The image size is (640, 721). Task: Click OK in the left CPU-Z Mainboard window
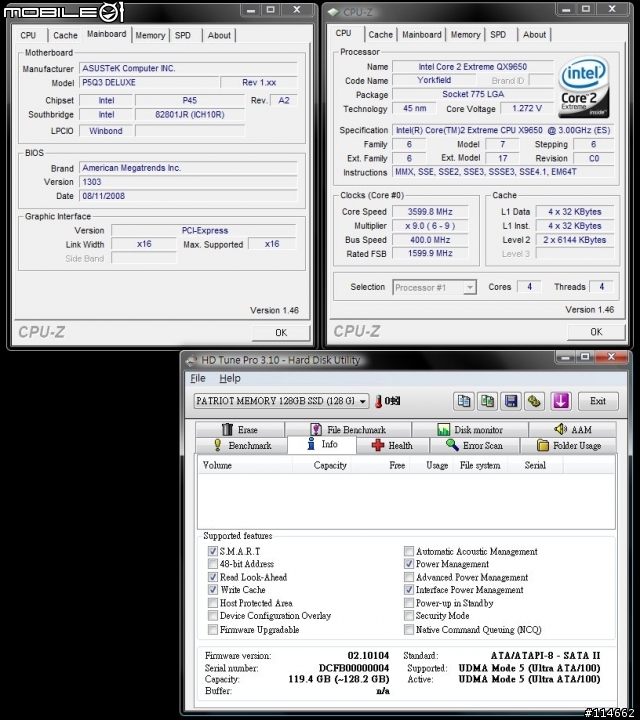coord(281,332)
